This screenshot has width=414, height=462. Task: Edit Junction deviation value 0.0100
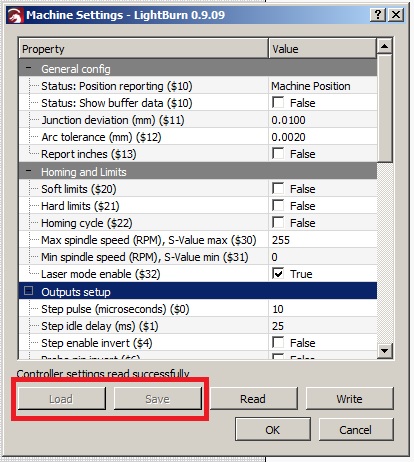coord(323,120)
